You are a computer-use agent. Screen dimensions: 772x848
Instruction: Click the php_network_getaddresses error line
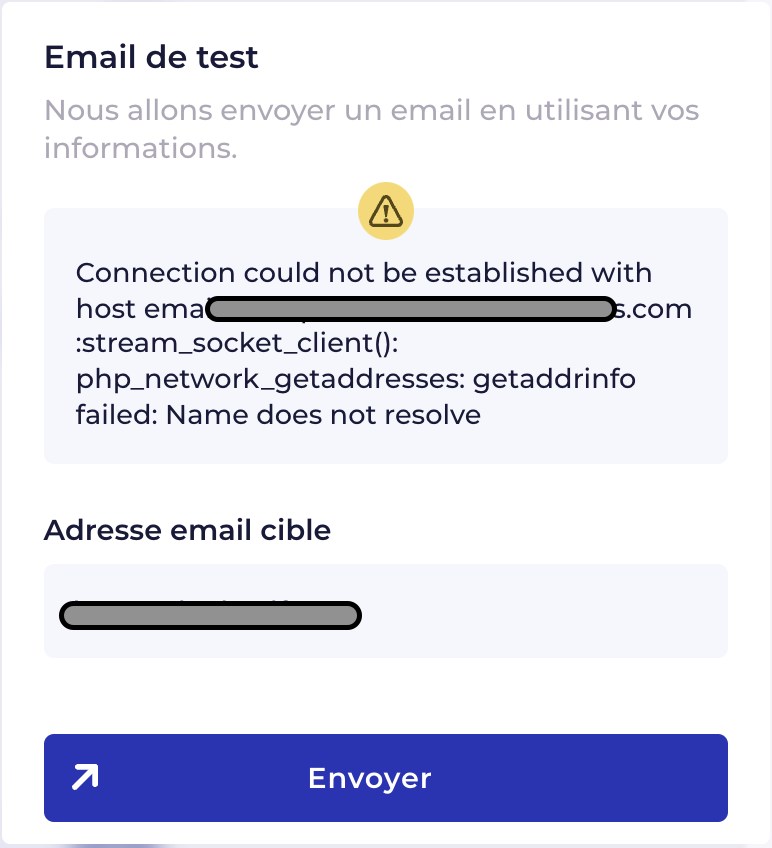(x=355, y=379)
